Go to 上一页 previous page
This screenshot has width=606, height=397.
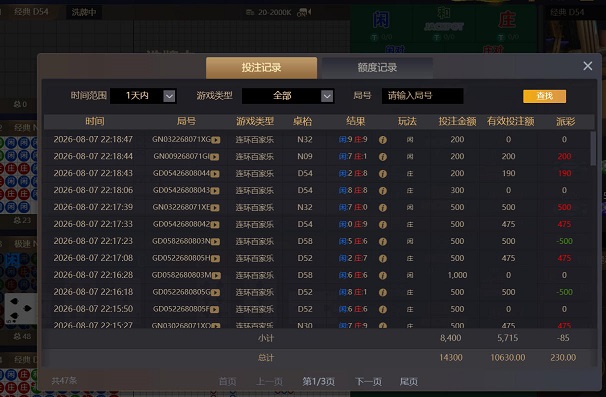[269, 382]
